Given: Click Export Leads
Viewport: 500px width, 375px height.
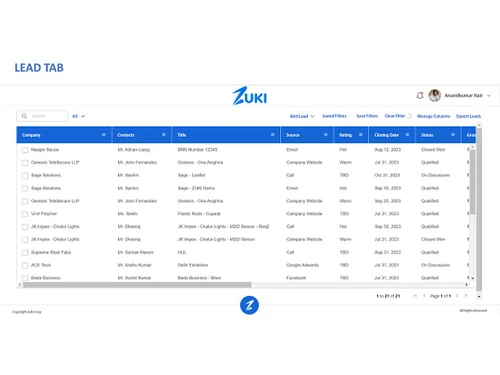Looking at the screenshot, I should pos(468,116).
